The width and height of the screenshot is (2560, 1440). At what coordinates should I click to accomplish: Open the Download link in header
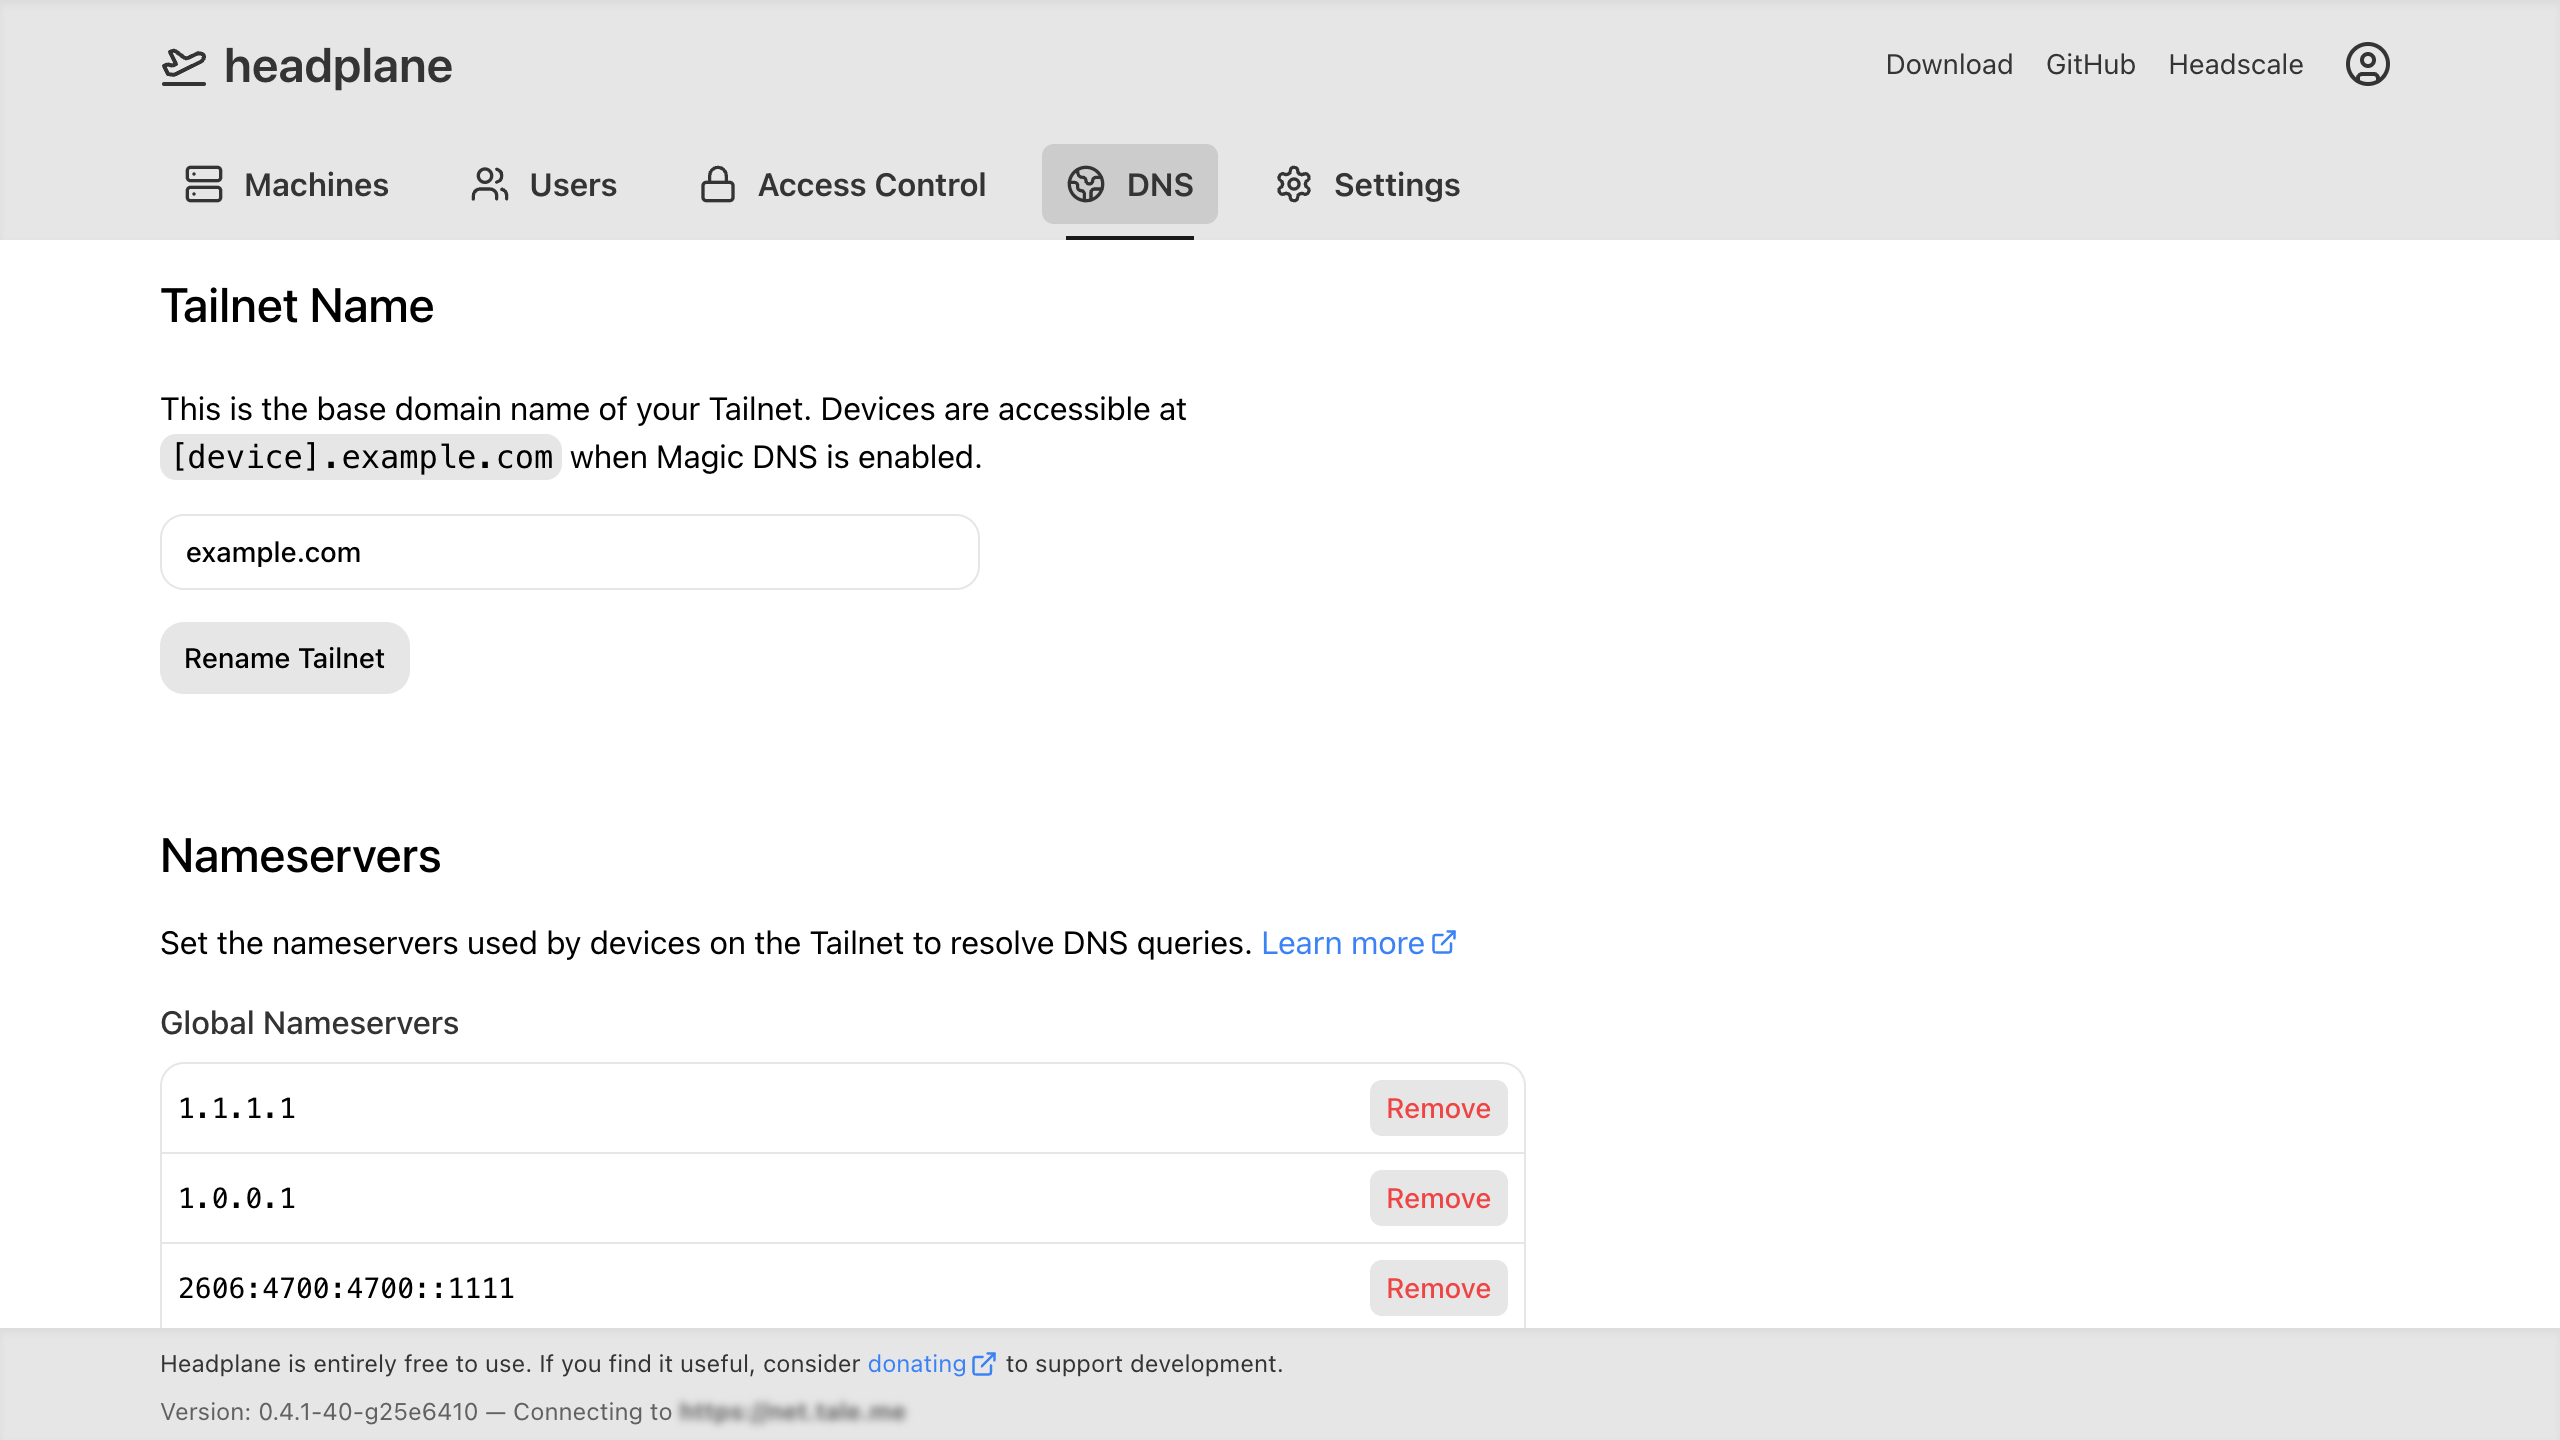coord(1949,65)
